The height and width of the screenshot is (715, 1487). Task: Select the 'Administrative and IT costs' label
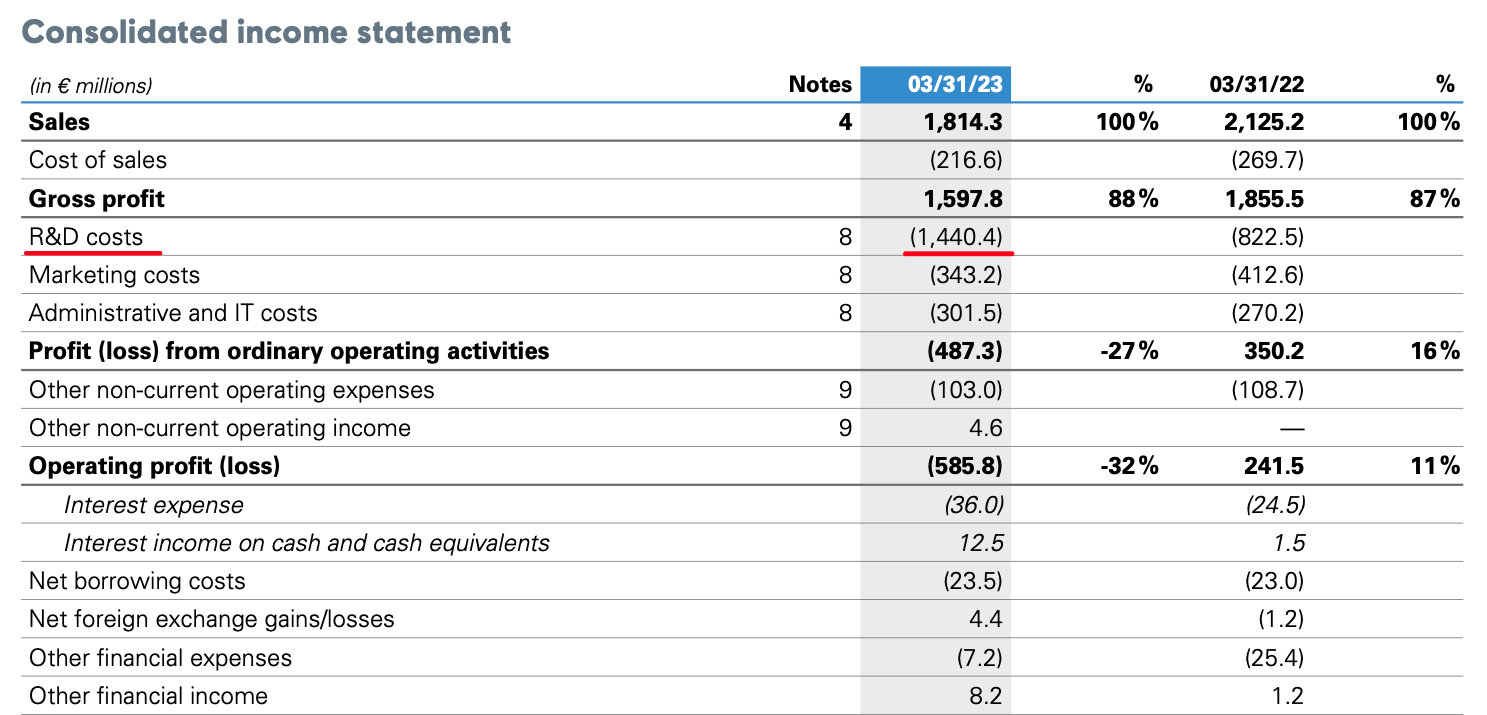click(x=173, y=313)
